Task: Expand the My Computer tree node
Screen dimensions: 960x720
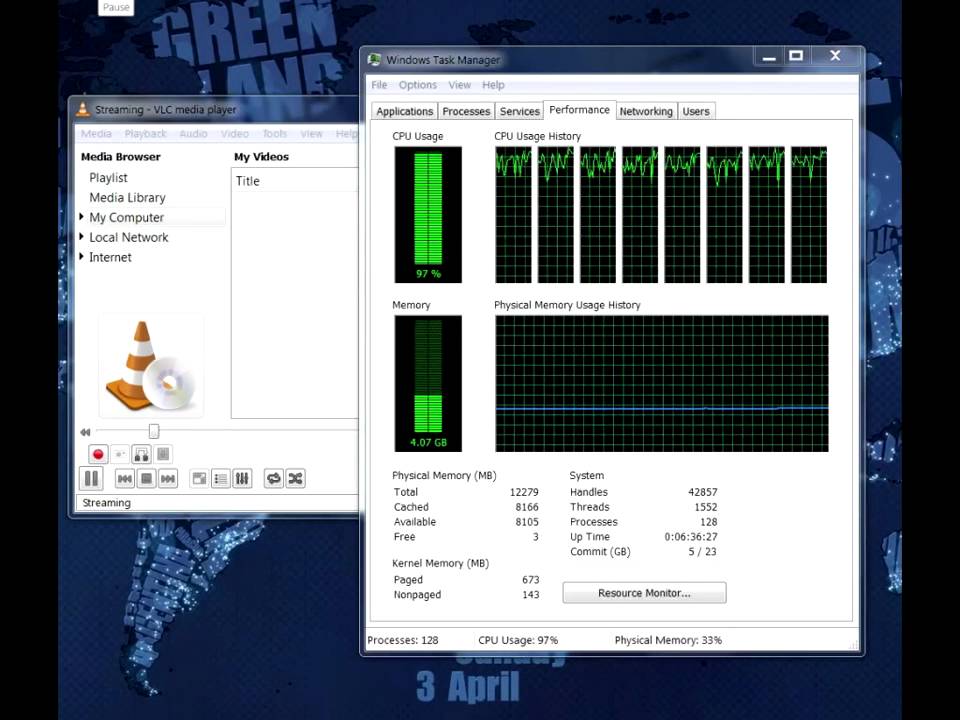Action: 81,217
